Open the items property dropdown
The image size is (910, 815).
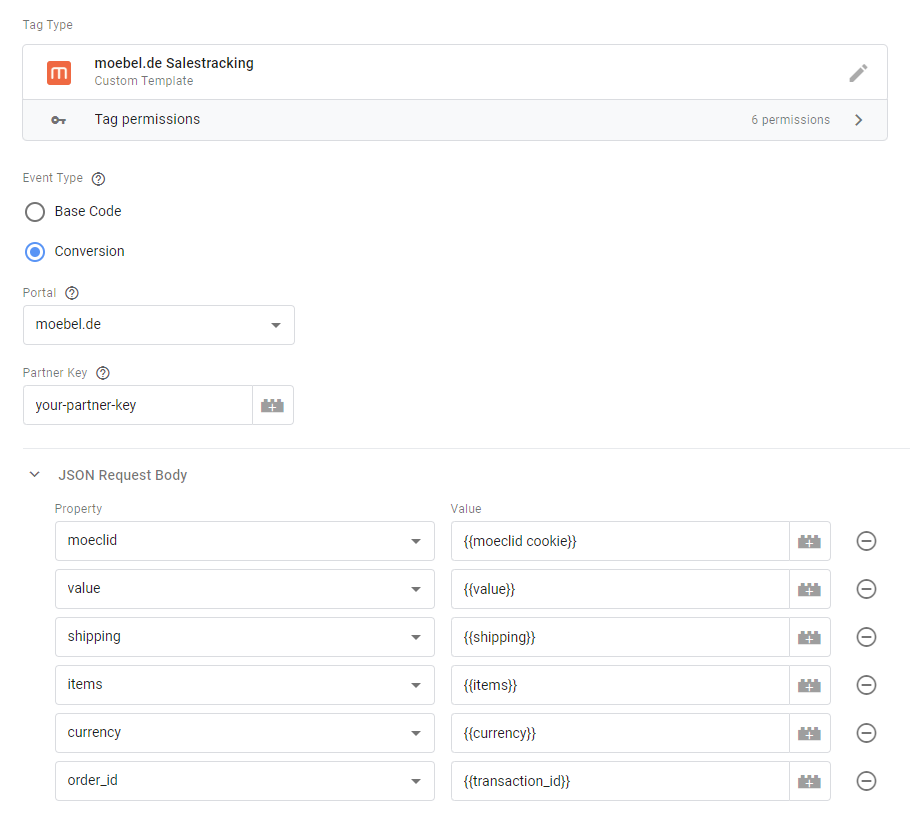click(245, 685)
